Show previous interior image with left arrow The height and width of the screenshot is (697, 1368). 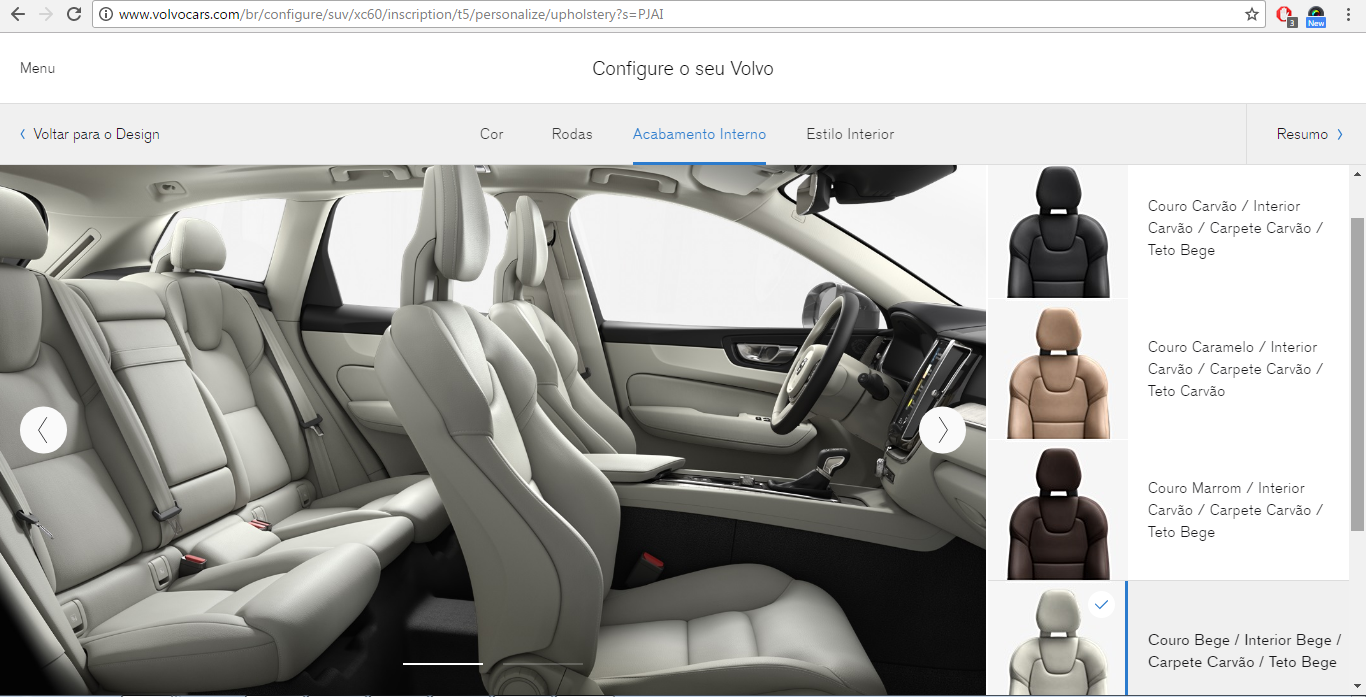43,430
